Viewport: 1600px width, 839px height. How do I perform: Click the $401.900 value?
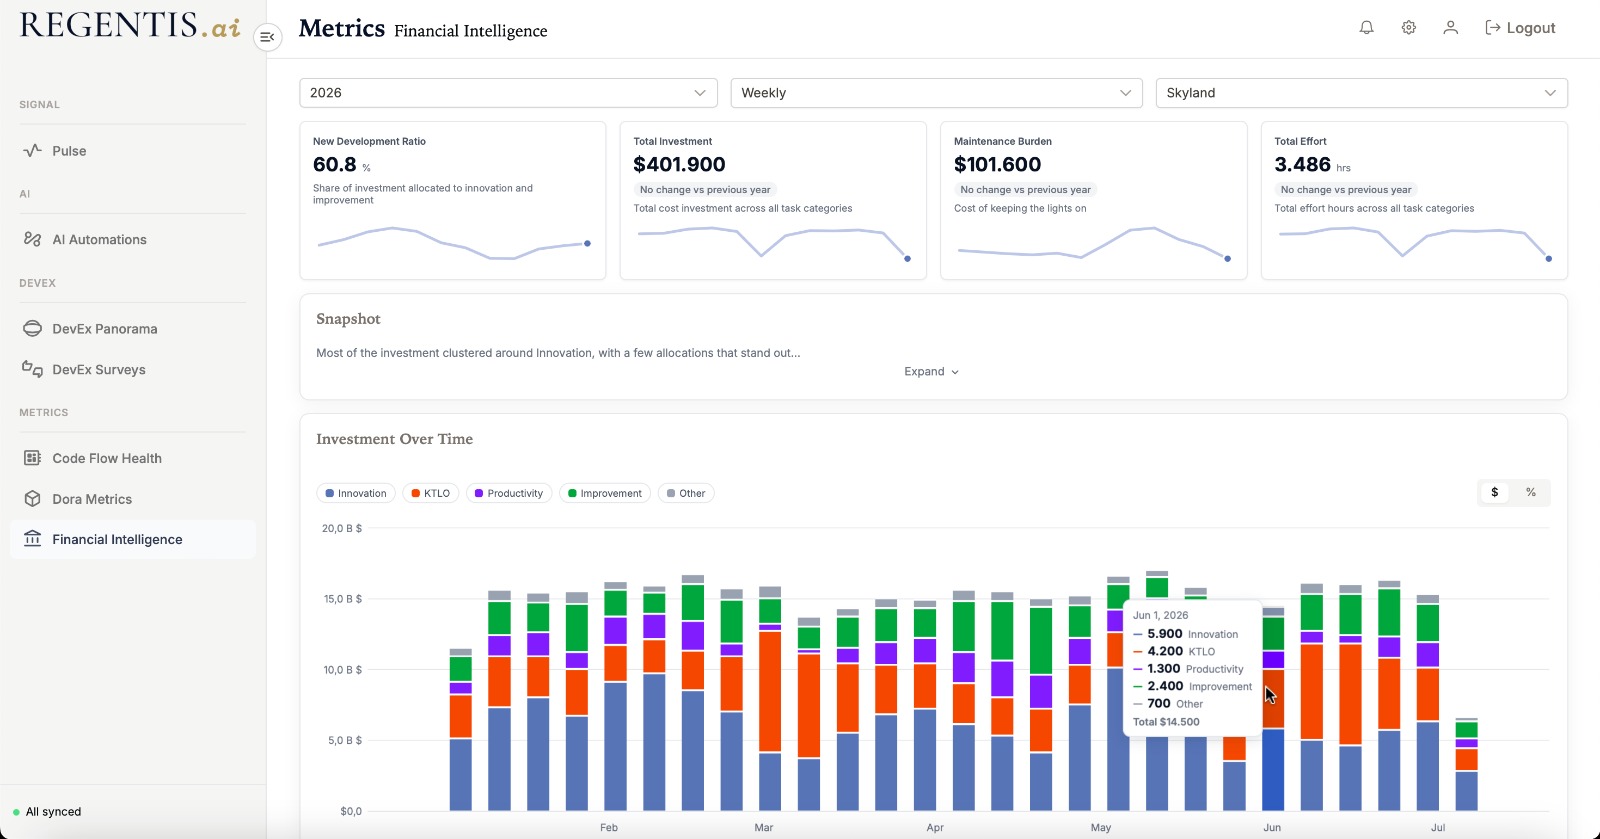click(x=679, y=164)
